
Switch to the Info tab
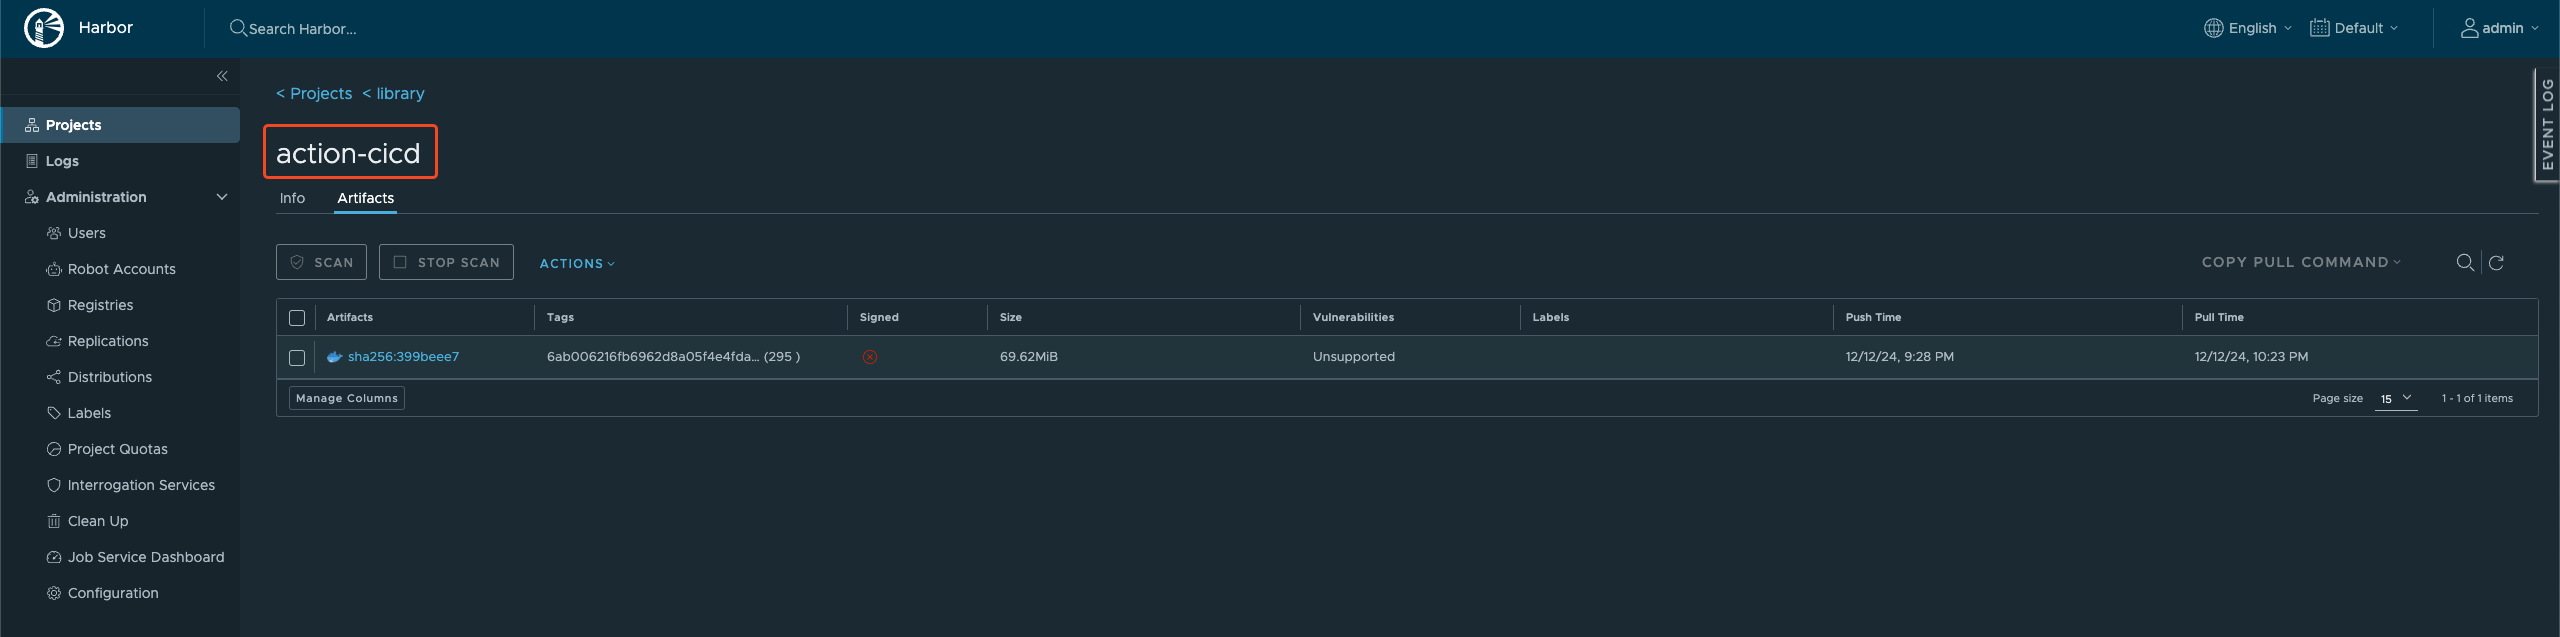pos(292,198)
